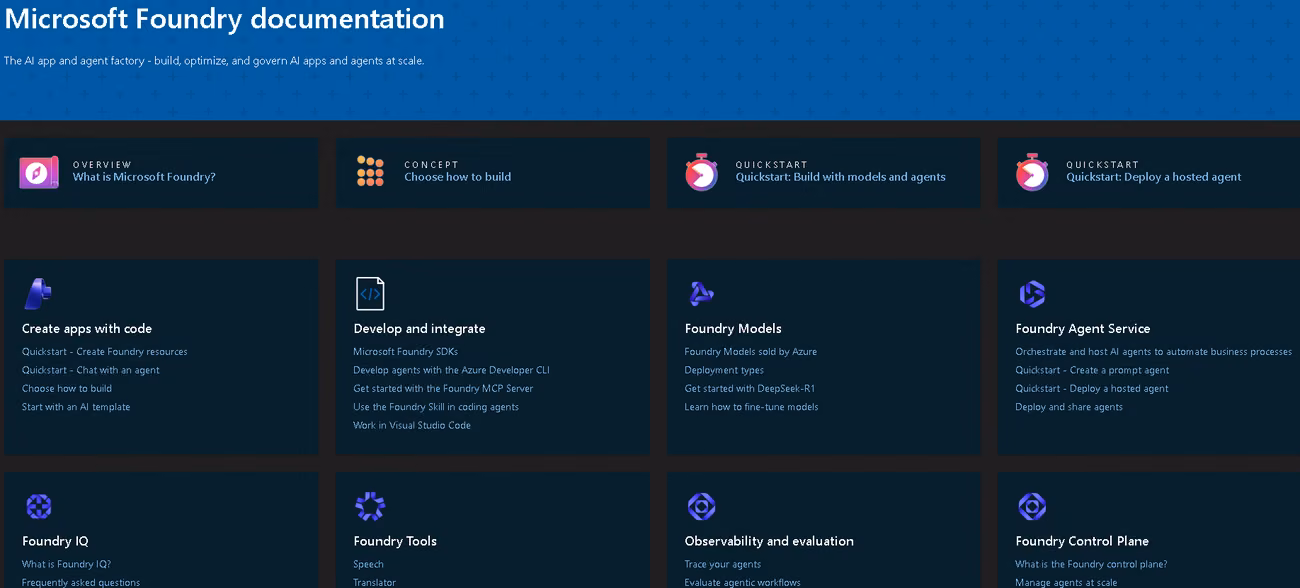Click the Foundry Models icon
1300x588 pixels.
pos(701,294)
